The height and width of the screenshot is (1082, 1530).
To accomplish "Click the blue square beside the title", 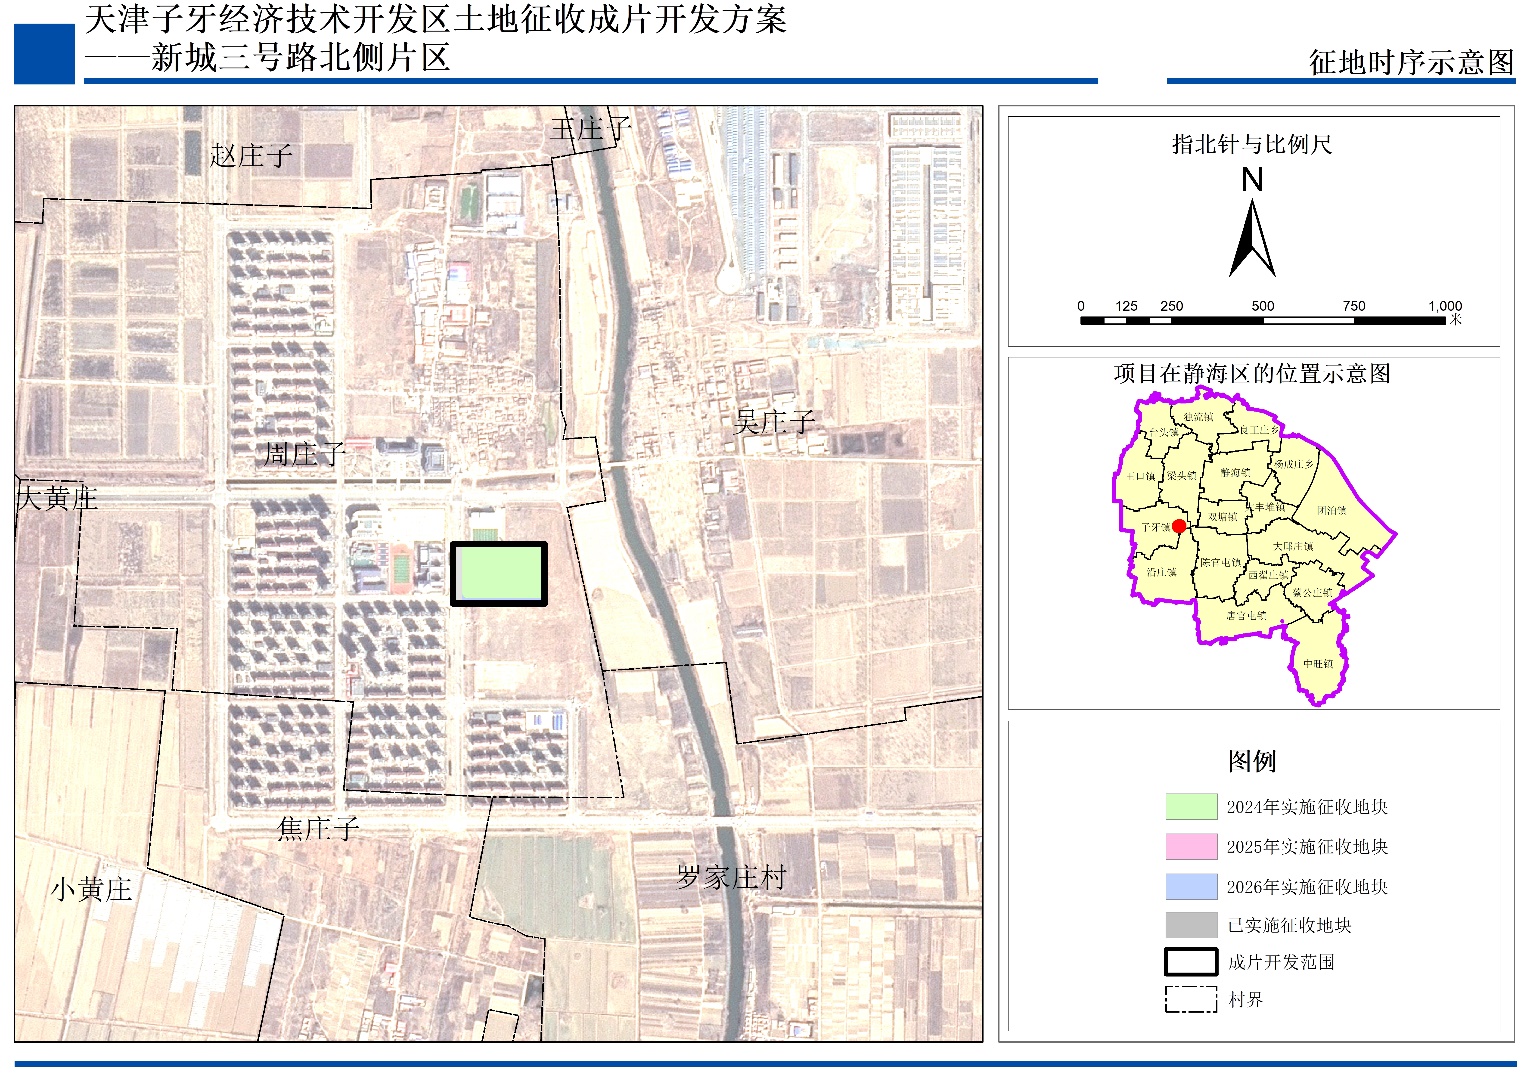I will coord(44,53).
